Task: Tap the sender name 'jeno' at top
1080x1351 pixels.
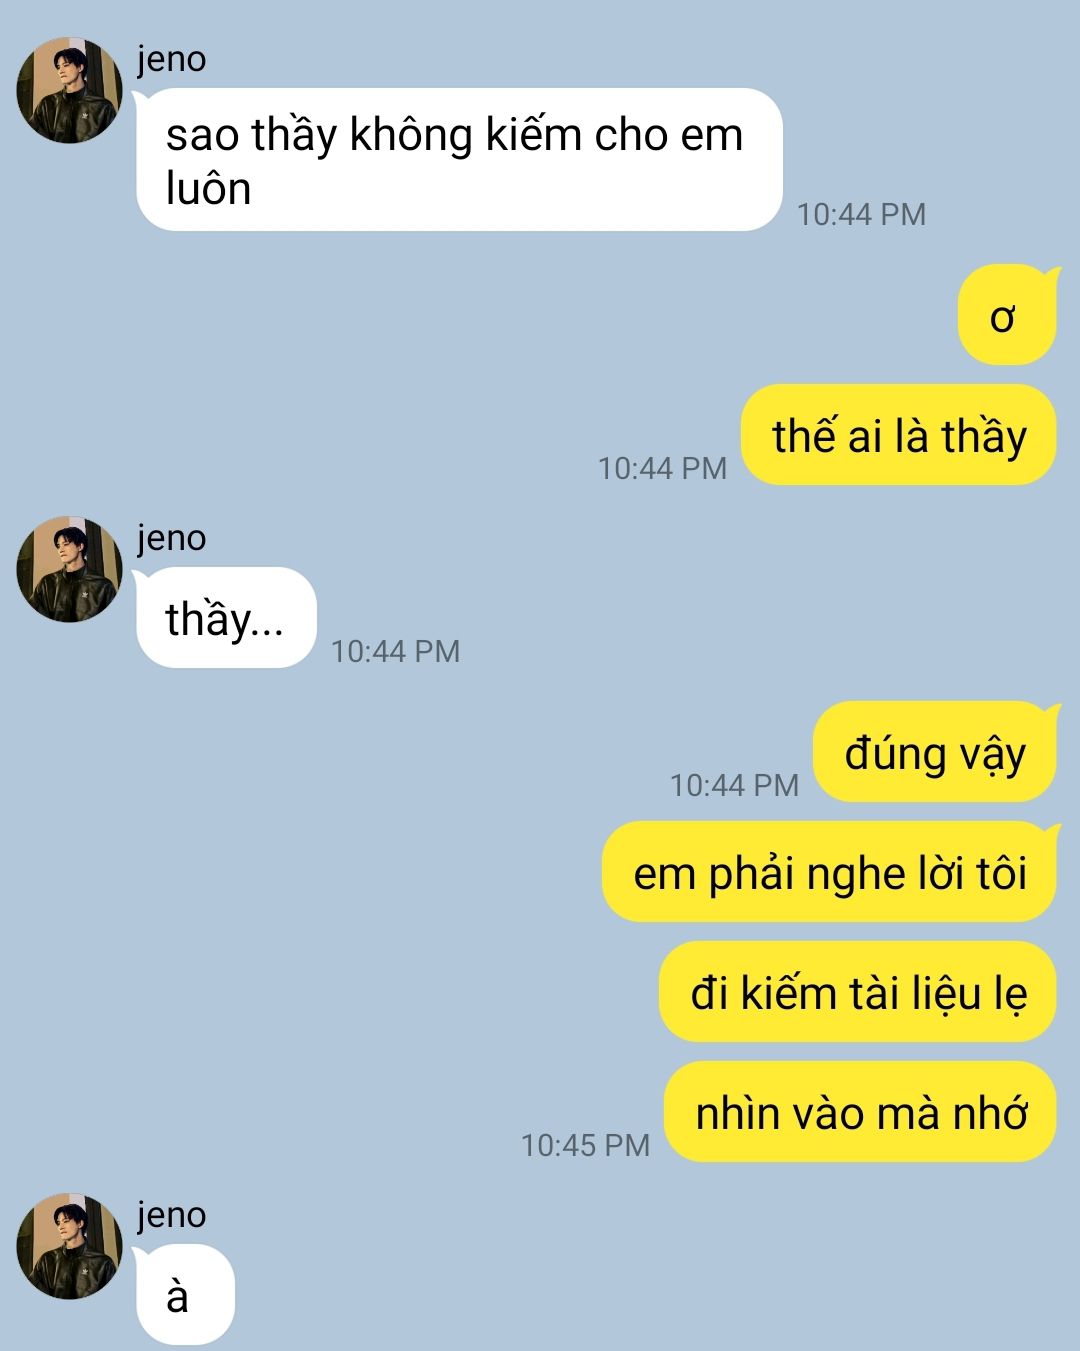Action: [172, 59]
